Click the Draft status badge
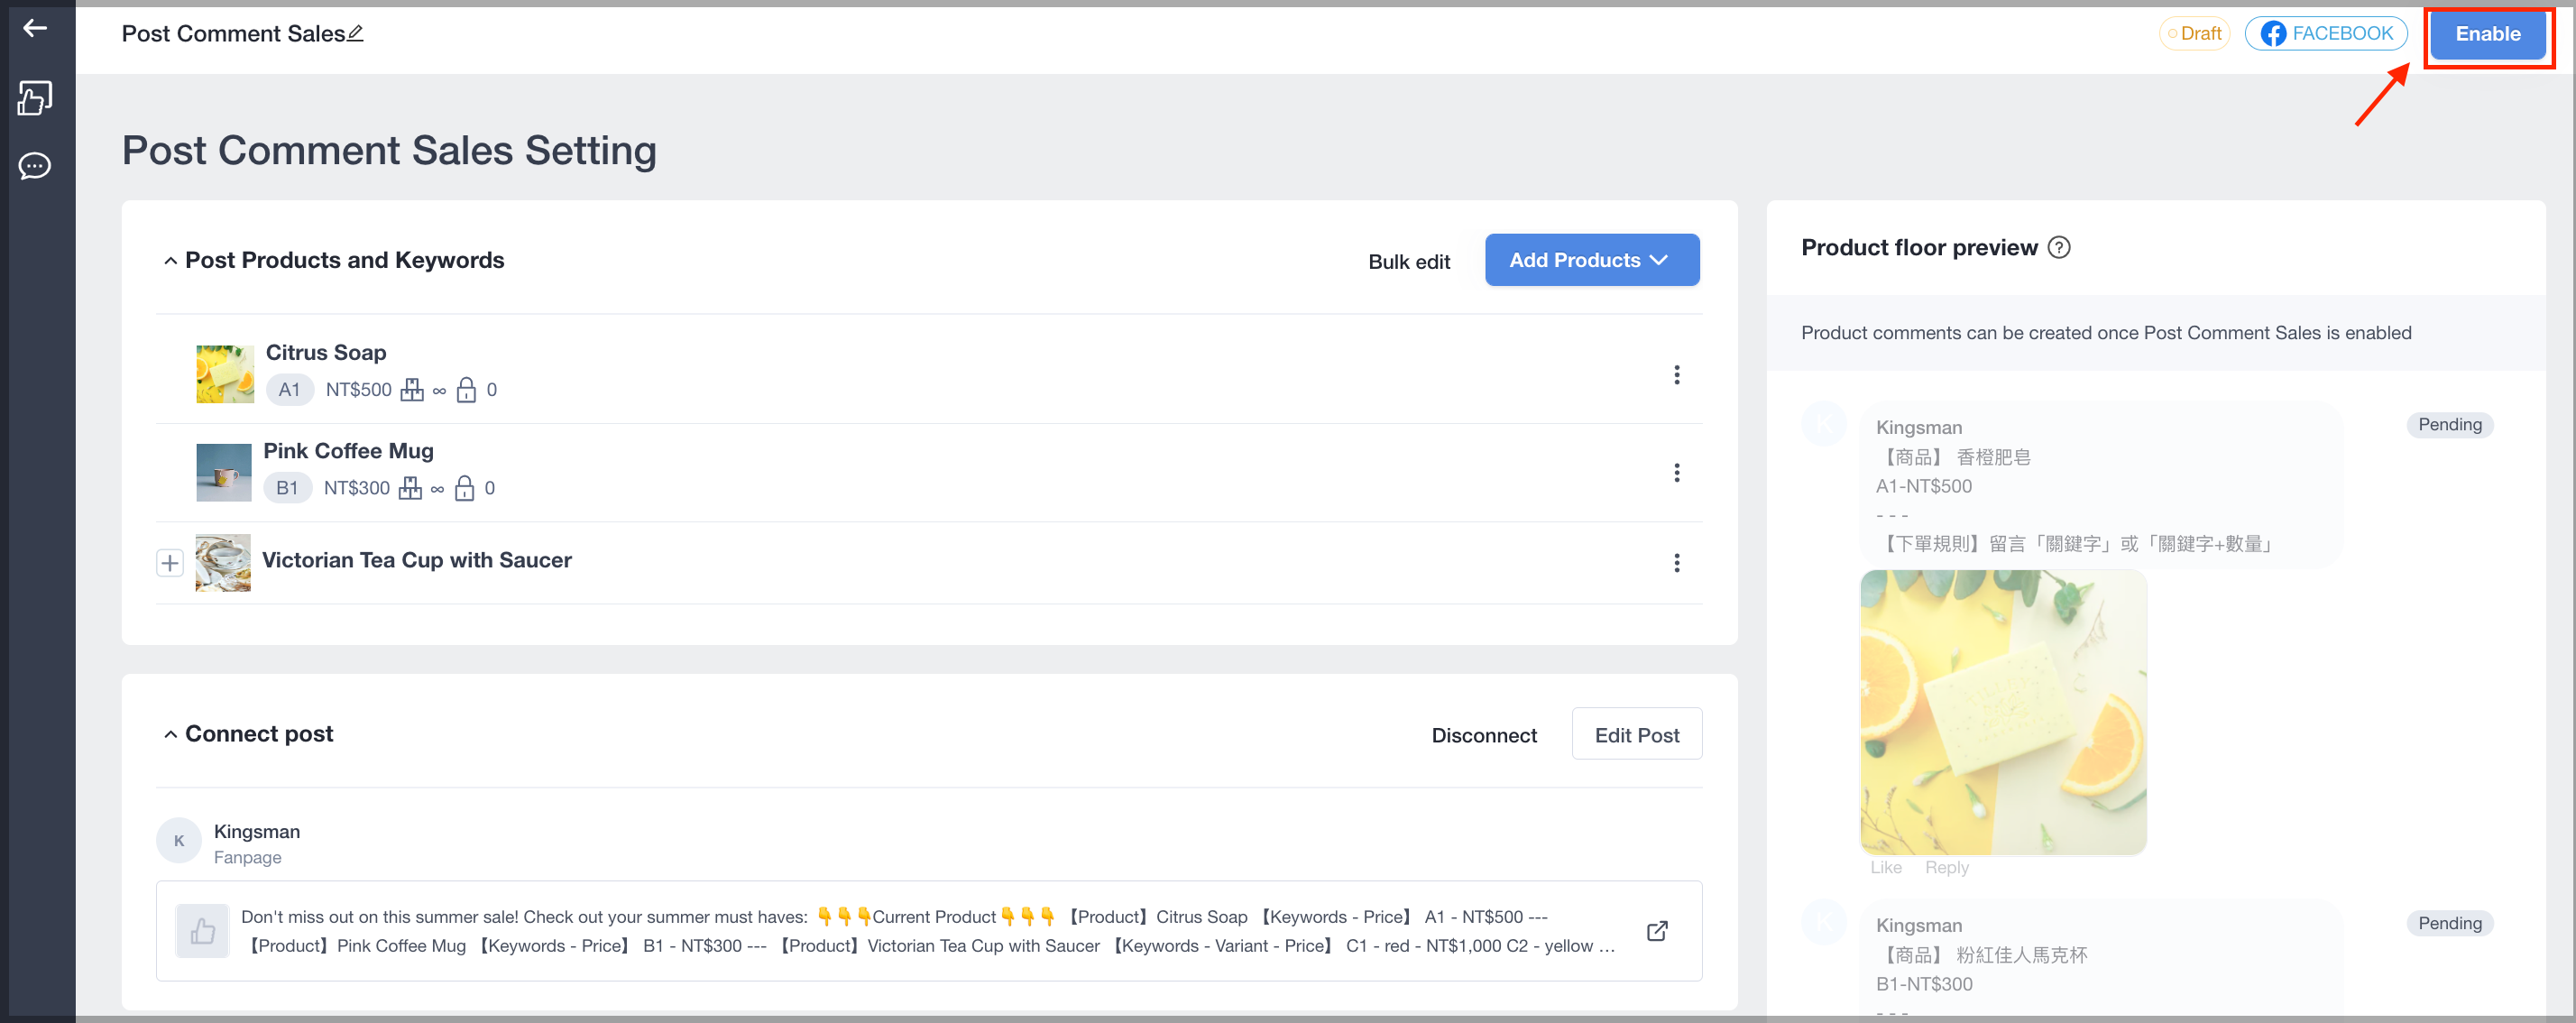 (2195, 33)
